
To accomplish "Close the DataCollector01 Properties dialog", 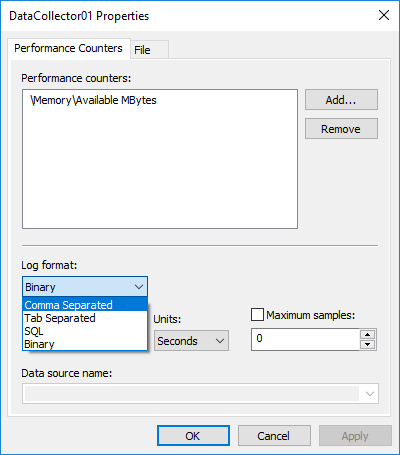I will (384, 15).
